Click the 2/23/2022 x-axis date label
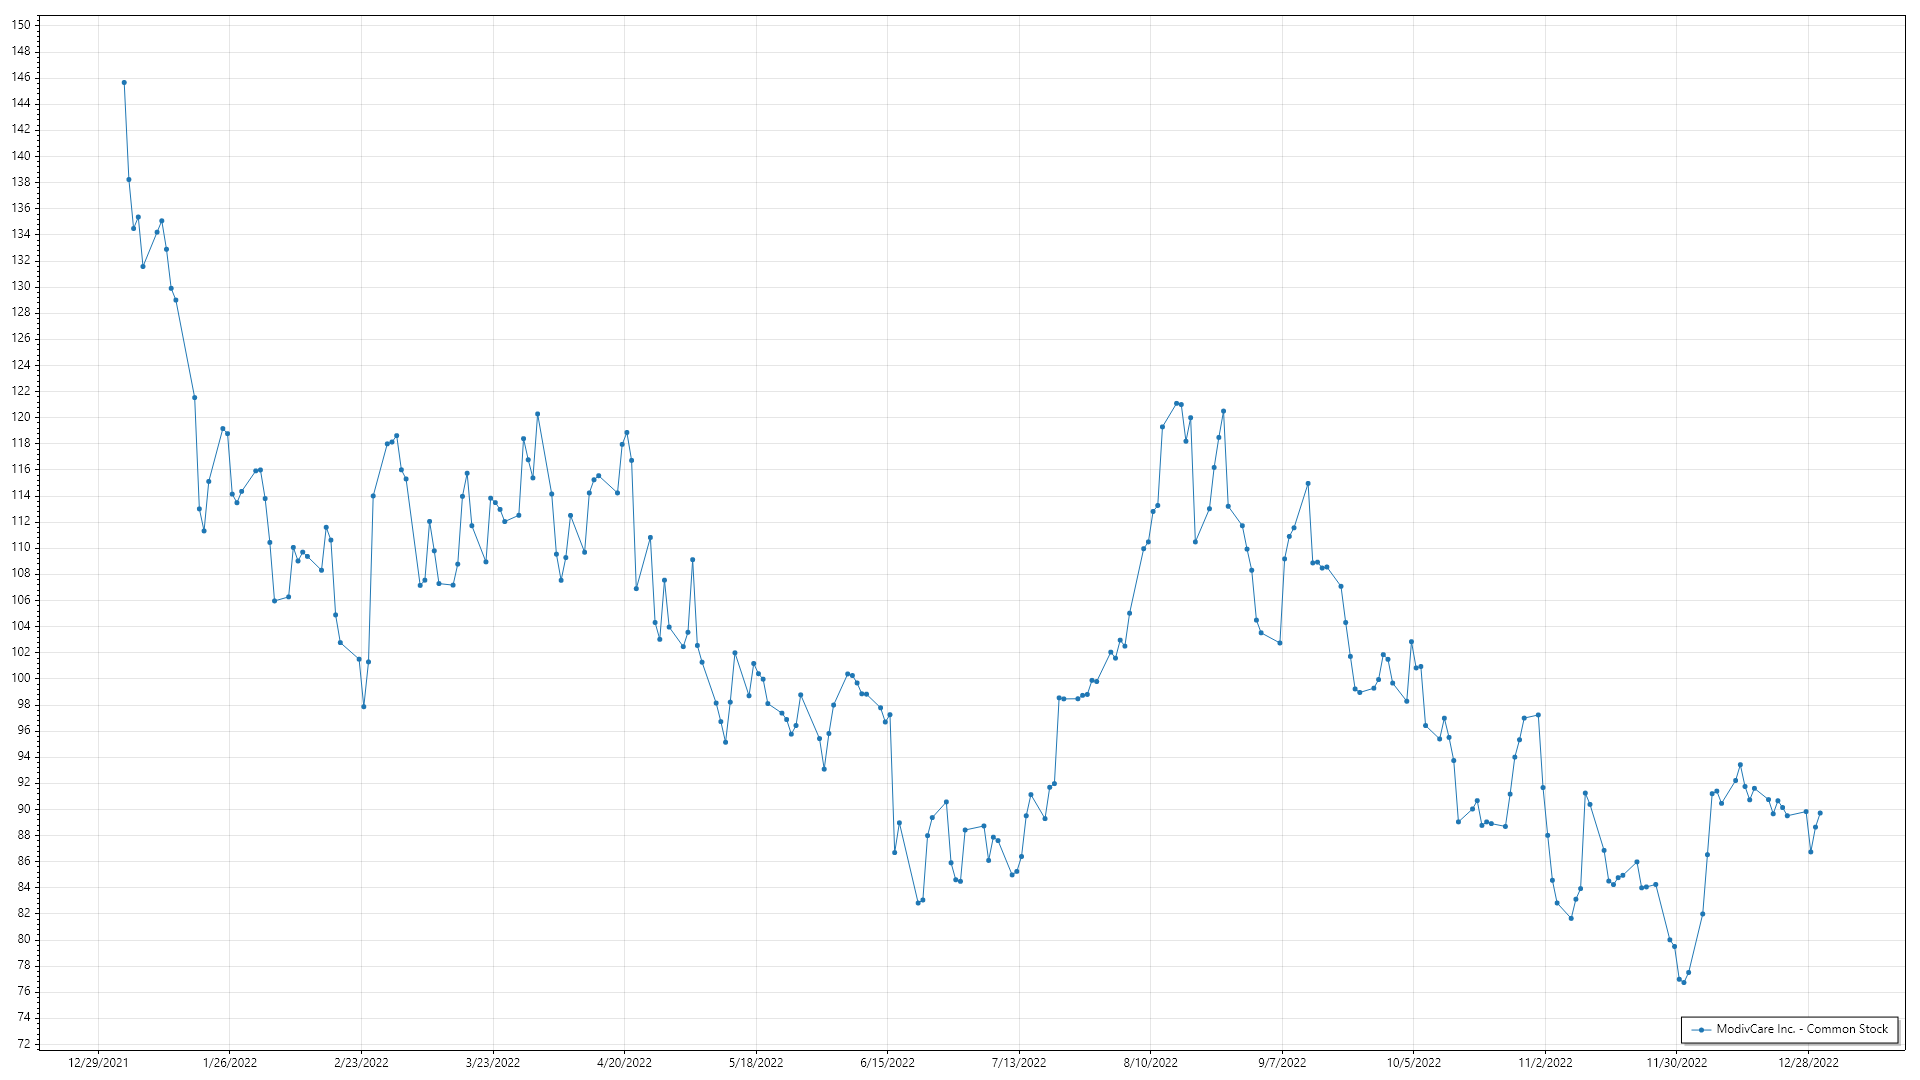Image resolution: width=1920 pixels, height=1080 pixels. click(x=361, y=1063)
